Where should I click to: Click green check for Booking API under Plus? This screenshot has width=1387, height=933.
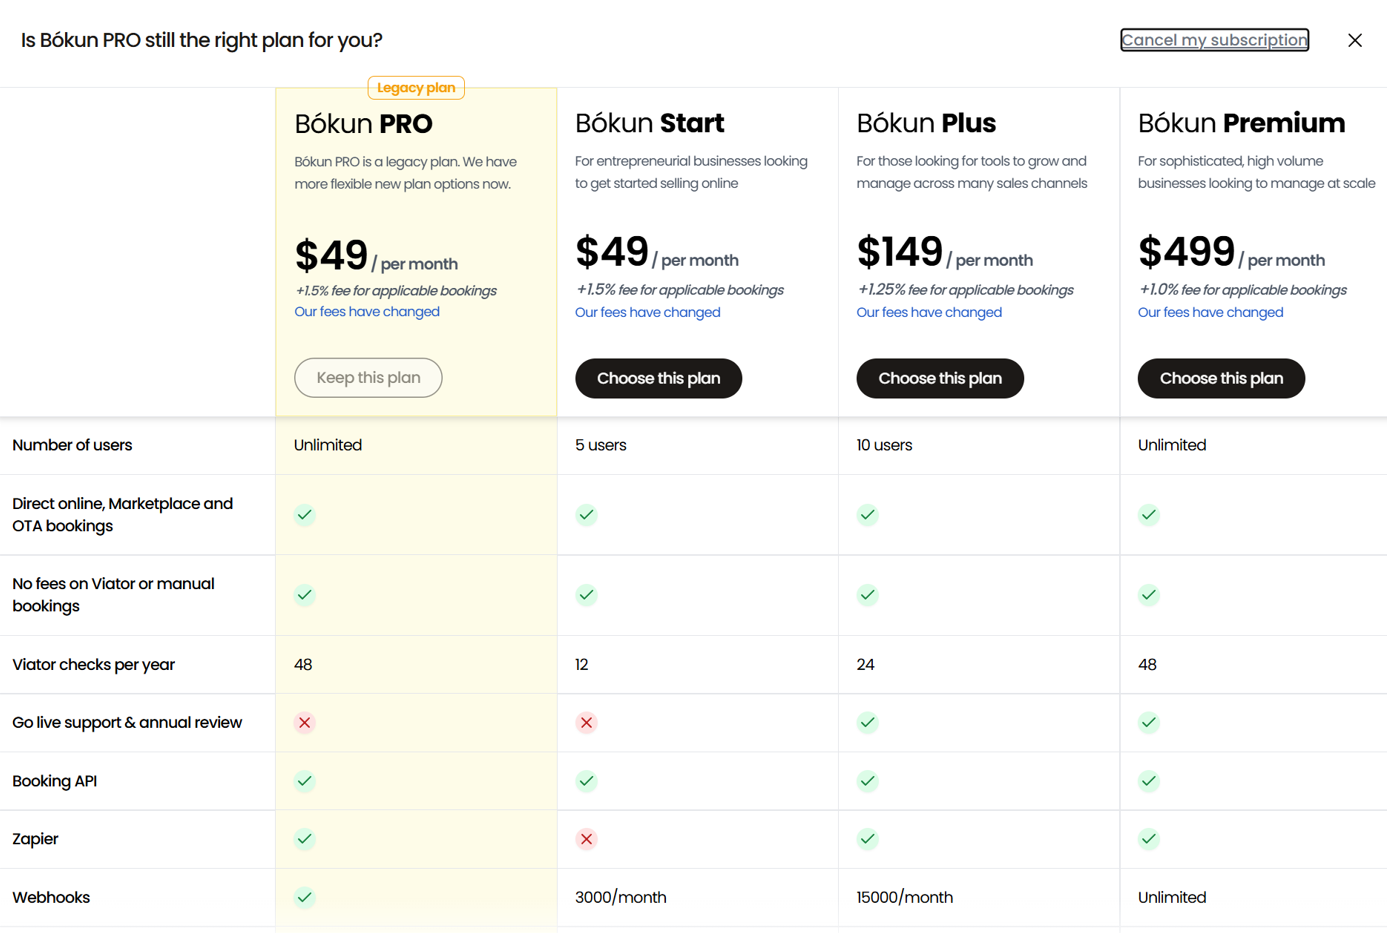point(867,781)
